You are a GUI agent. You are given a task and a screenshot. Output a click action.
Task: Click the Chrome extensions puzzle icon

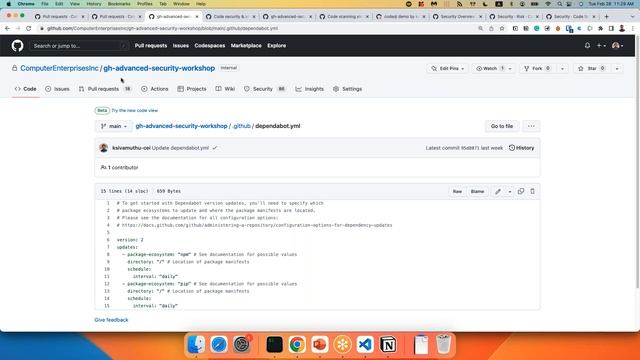(600, 29)
